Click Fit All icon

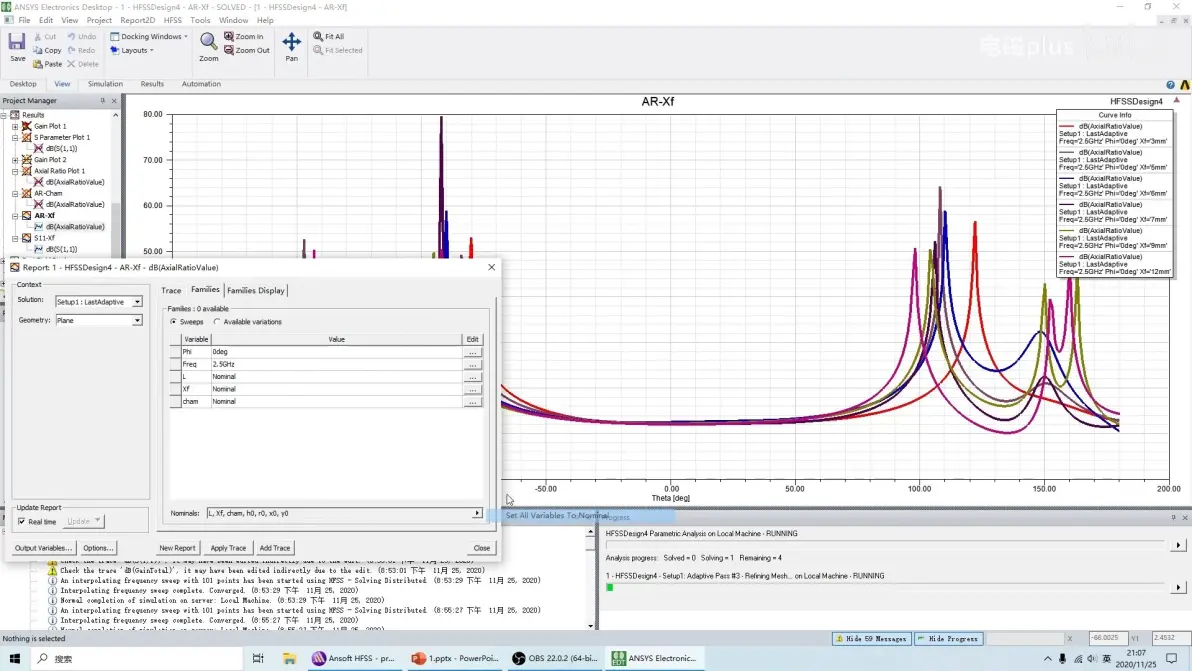pyautogui.click(x=328, y=36)
